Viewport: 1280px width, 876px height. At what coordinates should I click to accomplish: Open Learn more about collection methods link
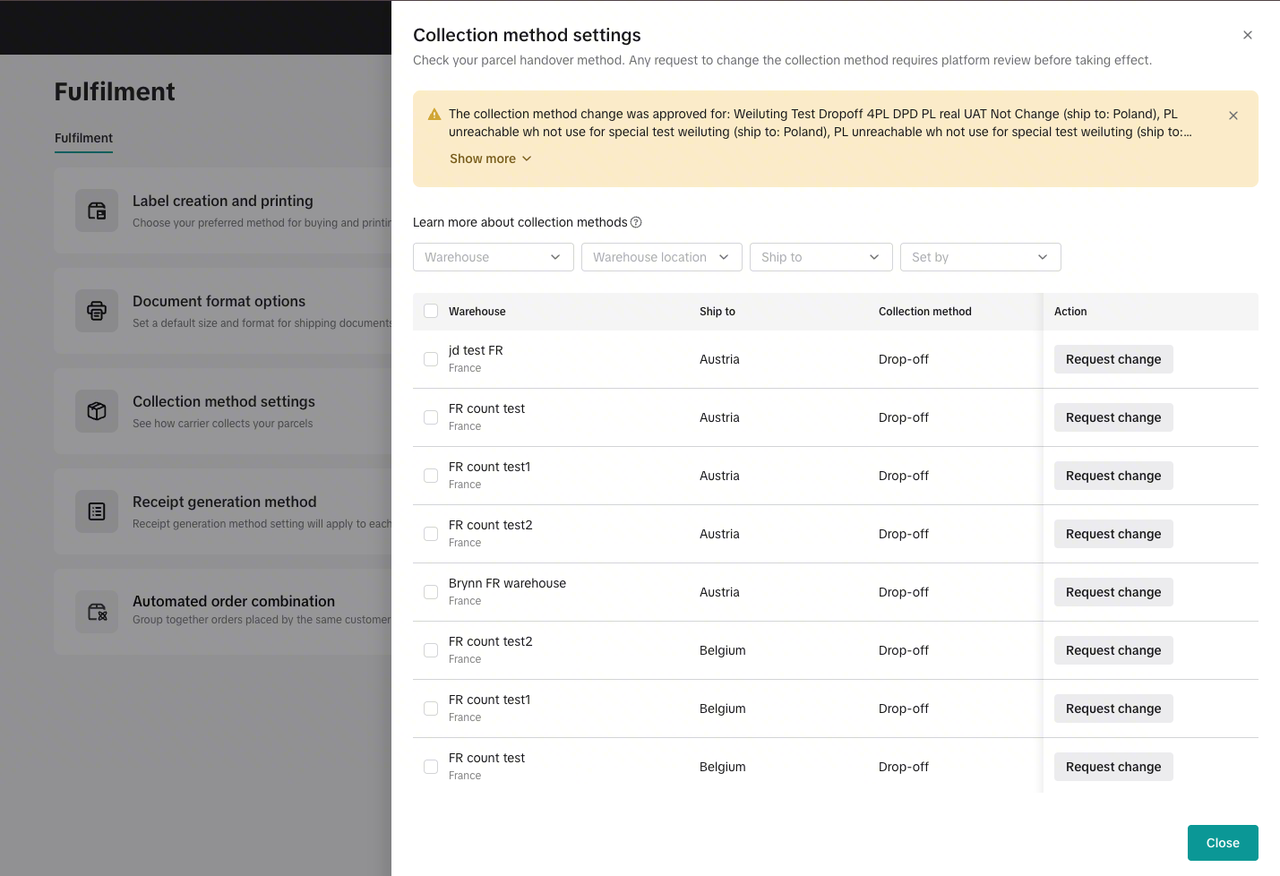click(x=520, y=222)
